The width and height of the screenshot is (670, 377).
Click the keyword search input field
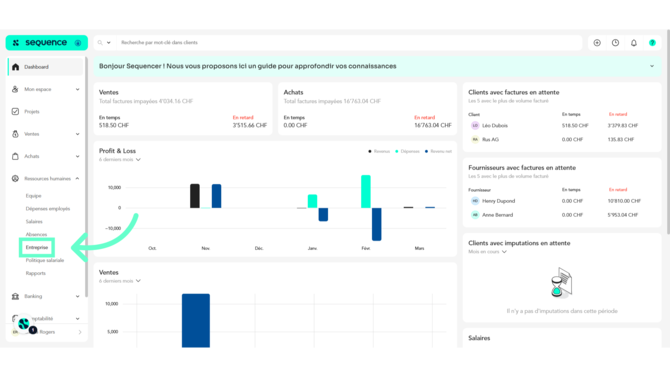click(349, 43)
